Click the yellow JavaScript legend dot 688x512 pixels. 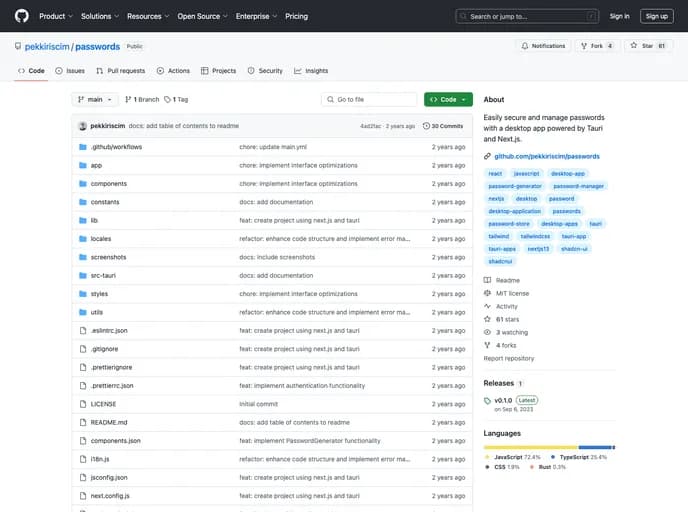tap(487, 457)
